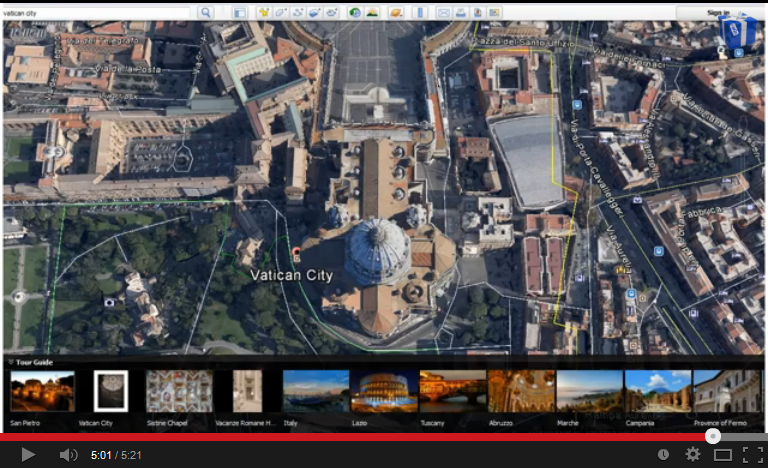768x468 pixels.
Task: Start the Record a Tour tool
Action: coord(332,13)
